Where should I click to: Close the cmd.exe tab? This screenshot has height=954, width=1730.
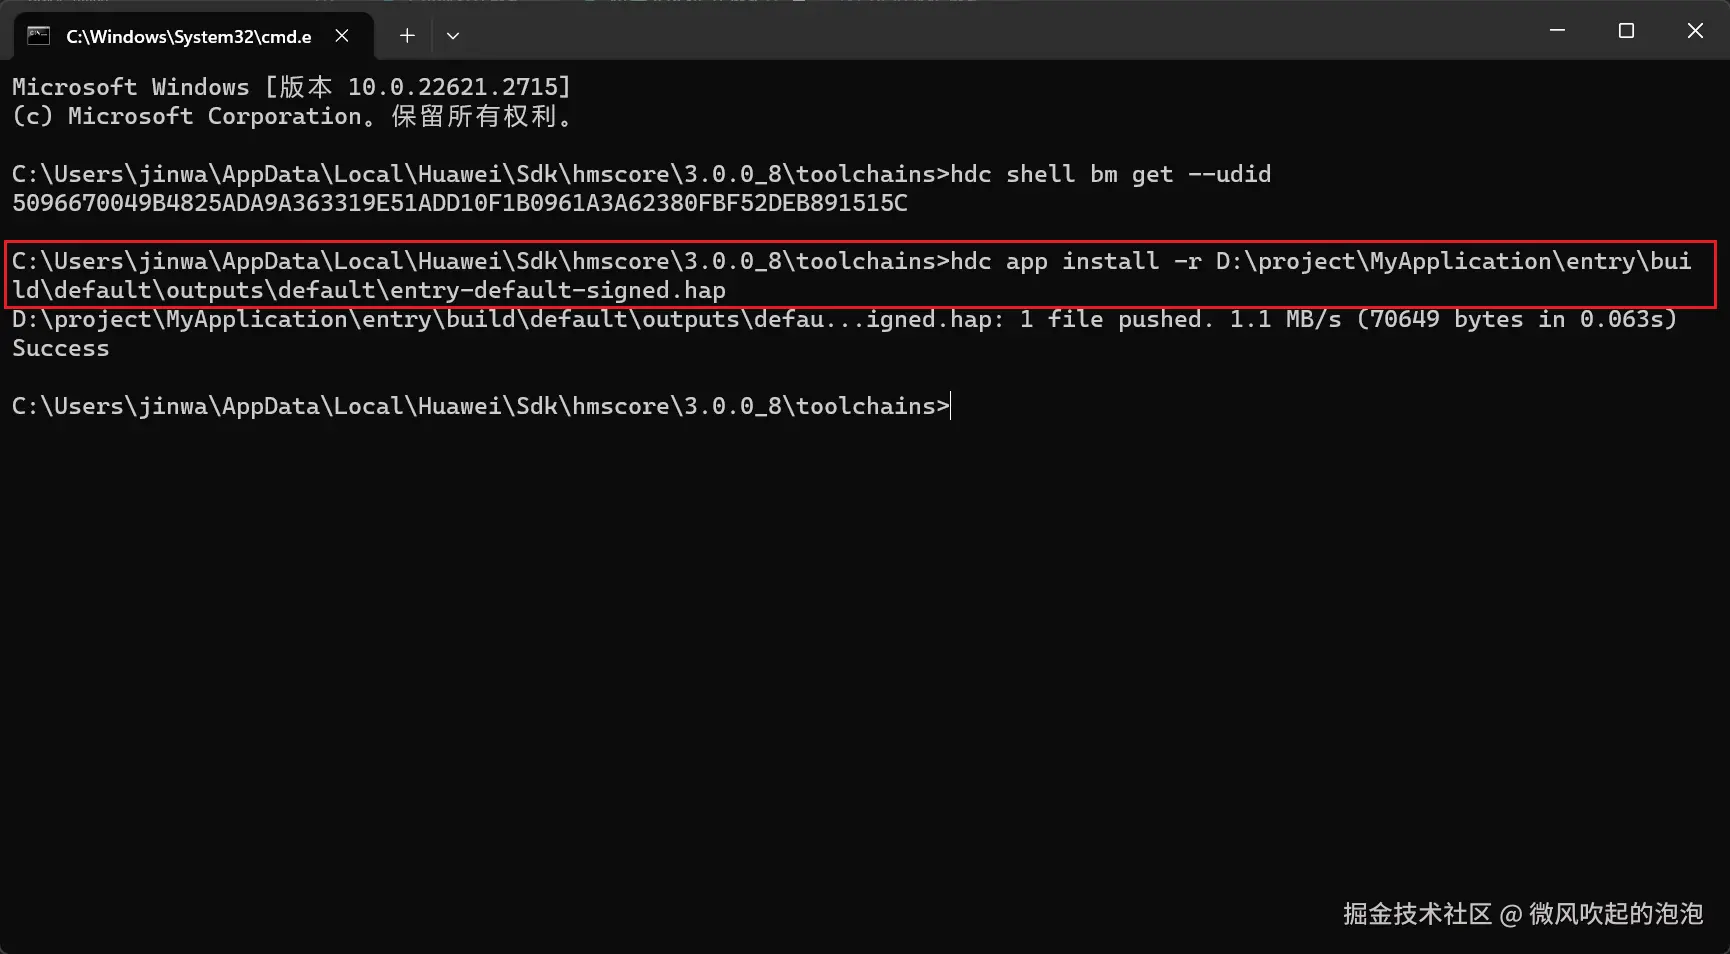[342, 36]
